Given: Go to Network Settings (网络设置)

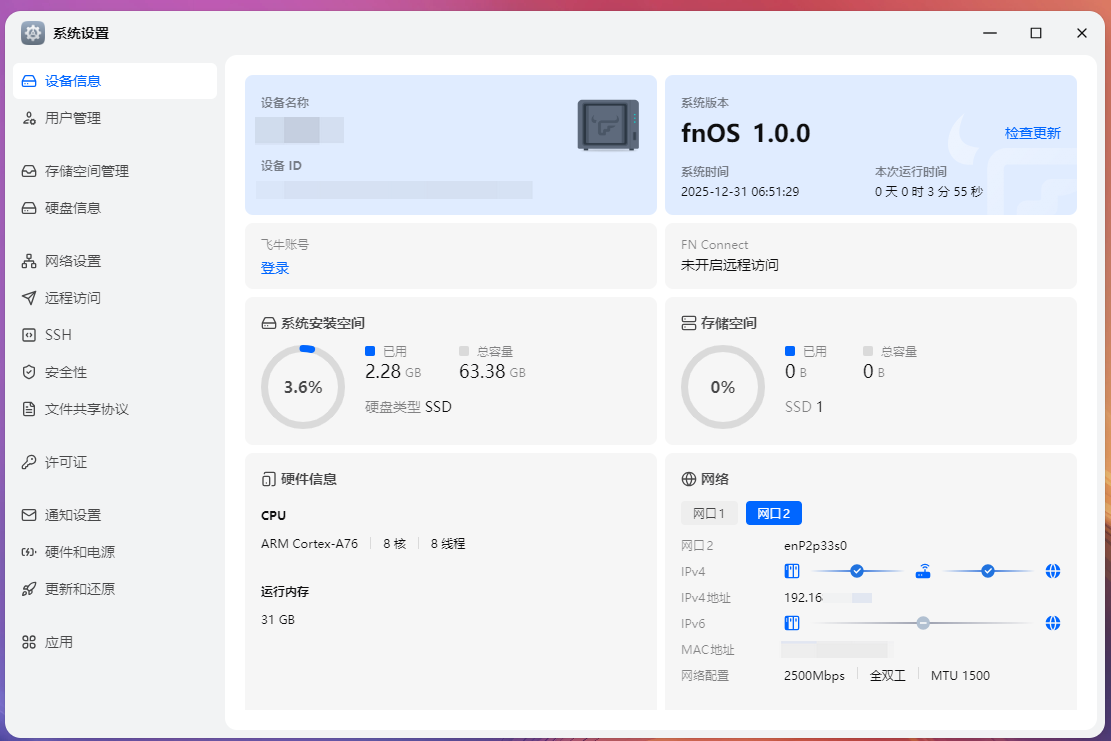Looking at the screenshot, I should (x=72, y=261).
